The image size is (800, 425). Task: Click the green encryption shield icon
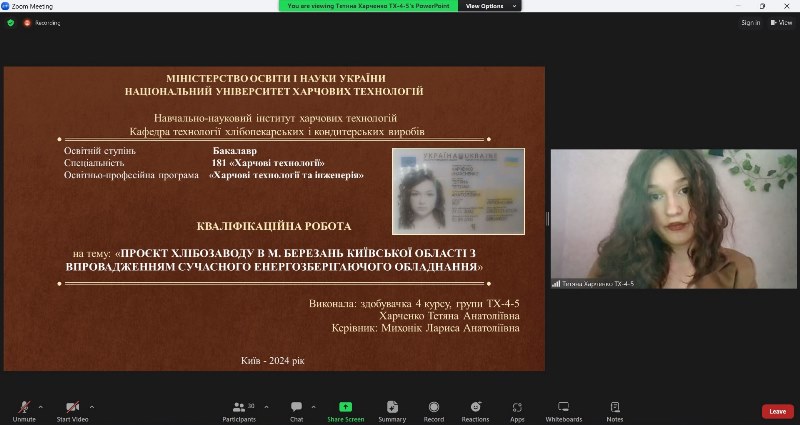click(x=11, y=23)
